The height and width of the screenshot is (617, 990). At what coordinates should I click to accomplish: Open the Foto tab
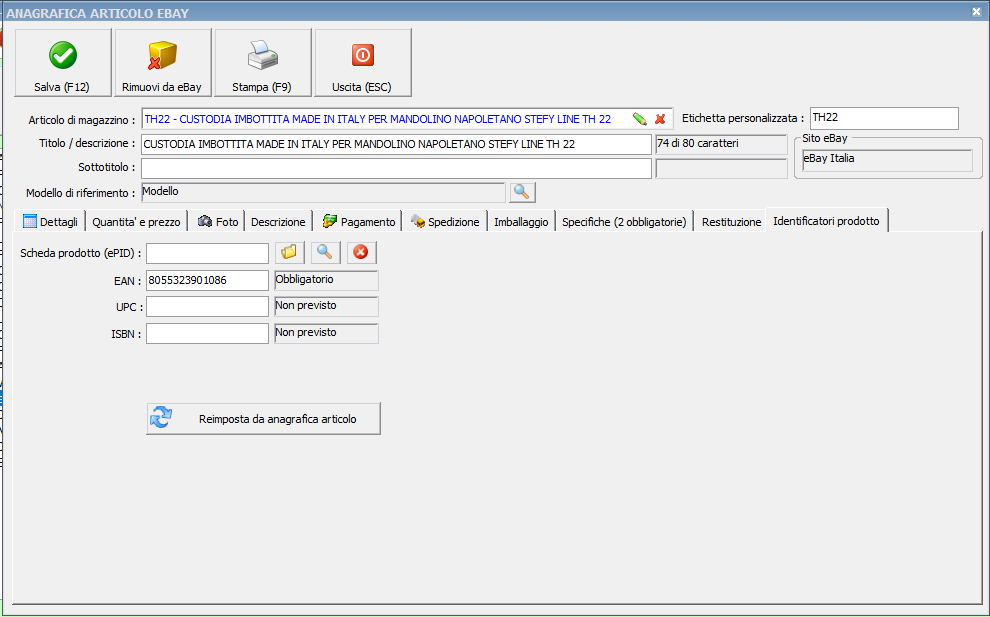217,222
